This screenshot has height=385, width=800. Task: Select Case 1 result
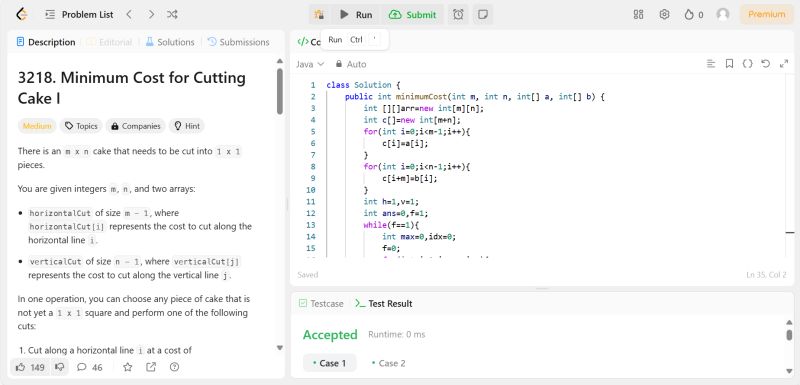pos(330,363)
